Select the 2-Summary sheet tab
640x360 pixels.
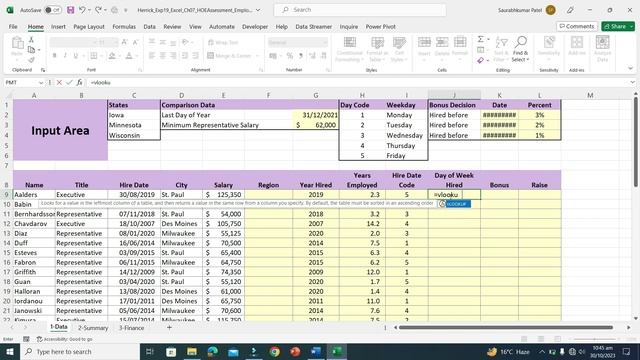(93, 328)
